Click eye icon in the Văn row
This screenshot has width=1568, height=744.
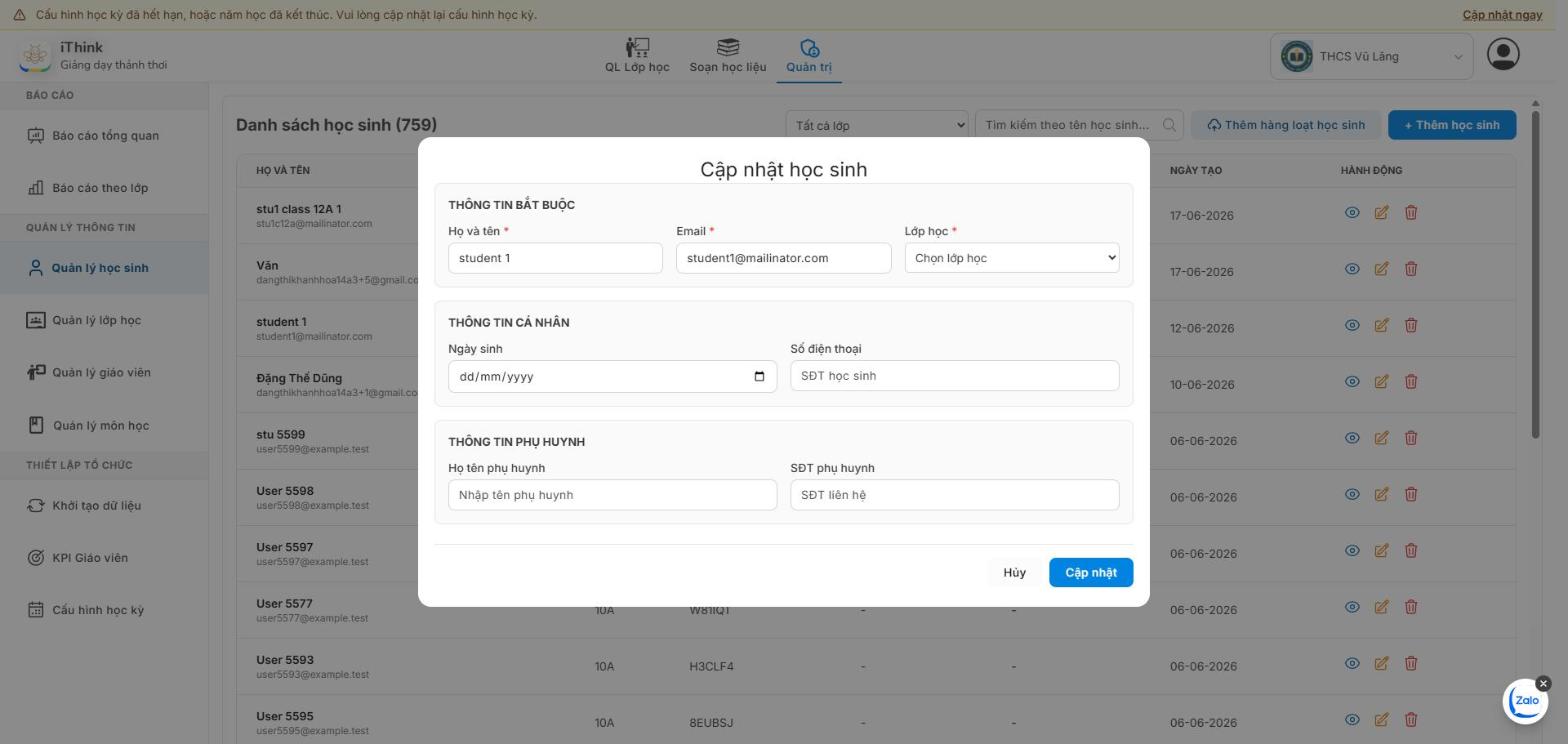[1352, 269]
